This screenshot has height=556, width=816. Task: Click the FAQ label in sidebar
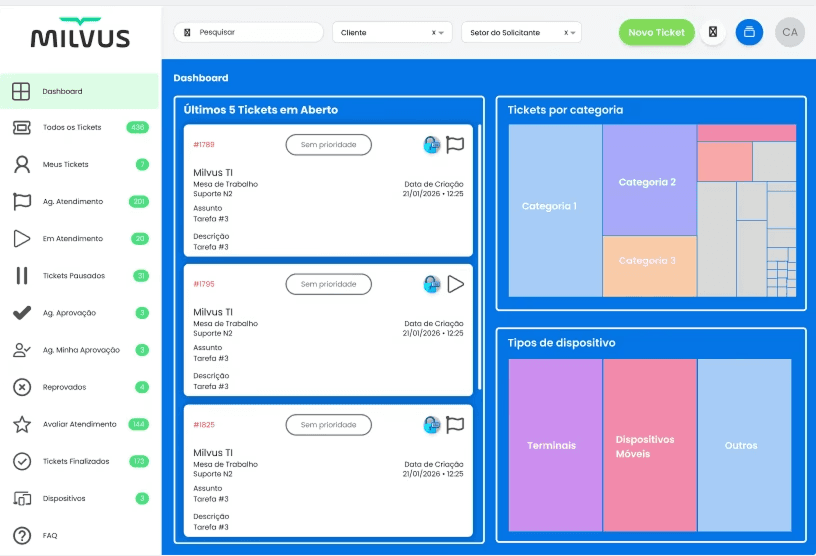(50, 536)
